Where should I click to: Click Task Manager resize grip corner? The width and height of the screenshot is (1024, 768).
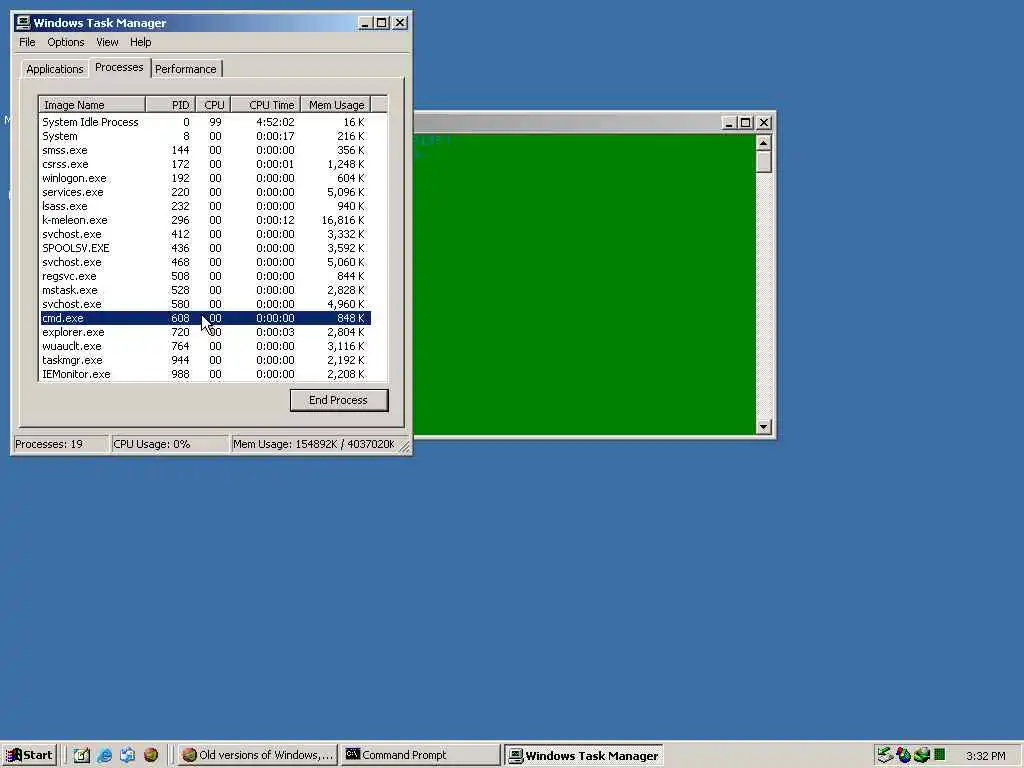tap(405, 447)
